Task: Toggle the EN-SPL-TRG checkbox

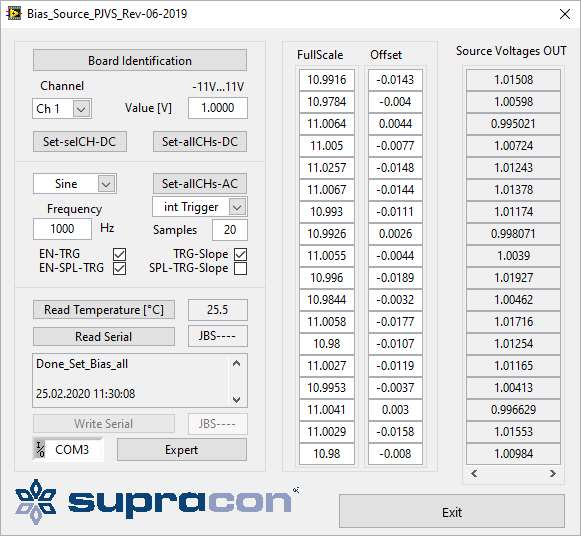Action: (119, 269)
